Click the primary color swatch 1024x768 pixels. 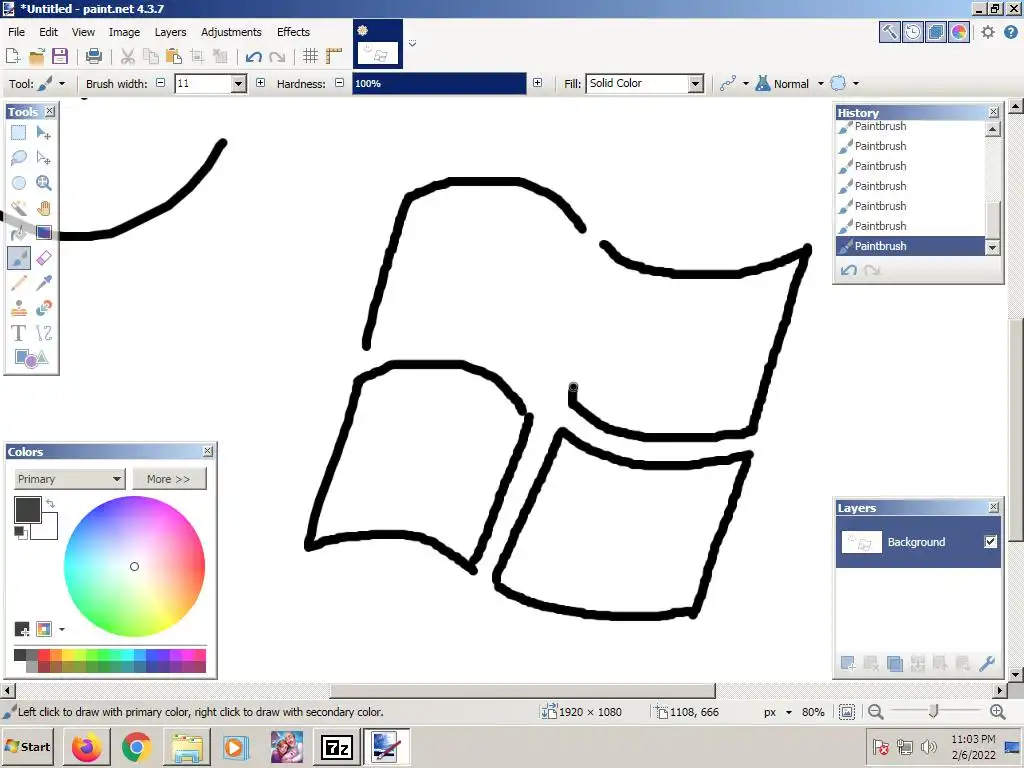click(x=27, y=510)
